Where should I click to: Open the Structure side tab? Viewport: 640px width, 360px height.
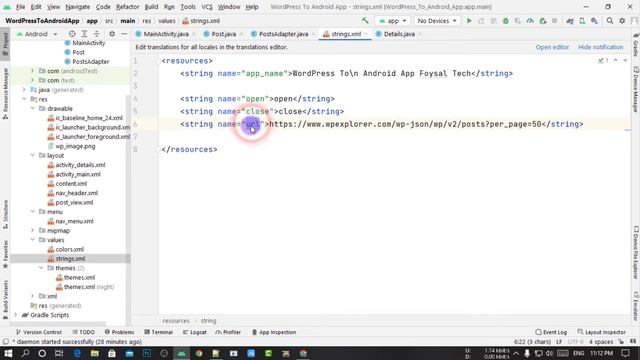pyautogui.click(x=5, y=214)
